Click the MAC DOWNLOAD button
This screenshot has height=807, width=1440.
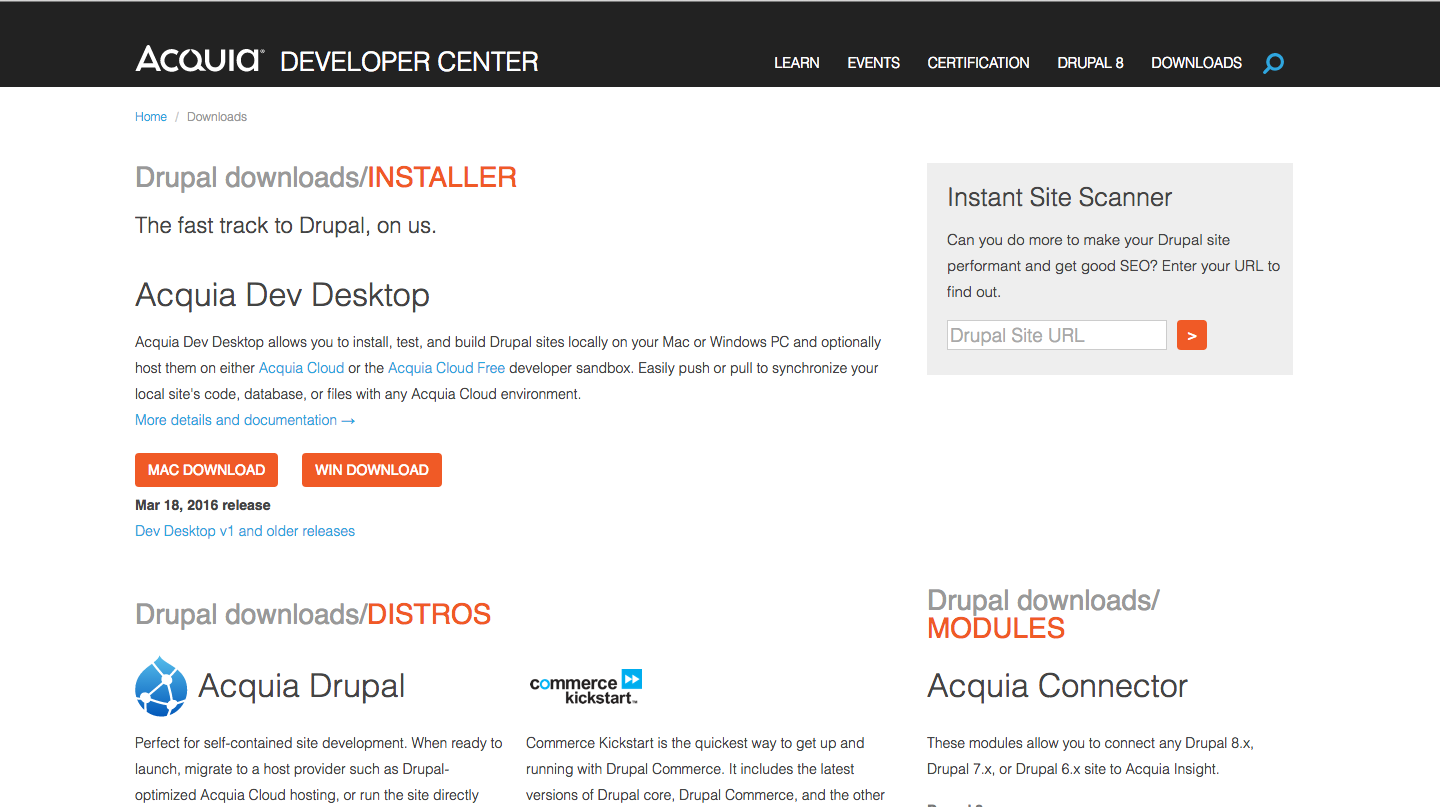point(206,470)
